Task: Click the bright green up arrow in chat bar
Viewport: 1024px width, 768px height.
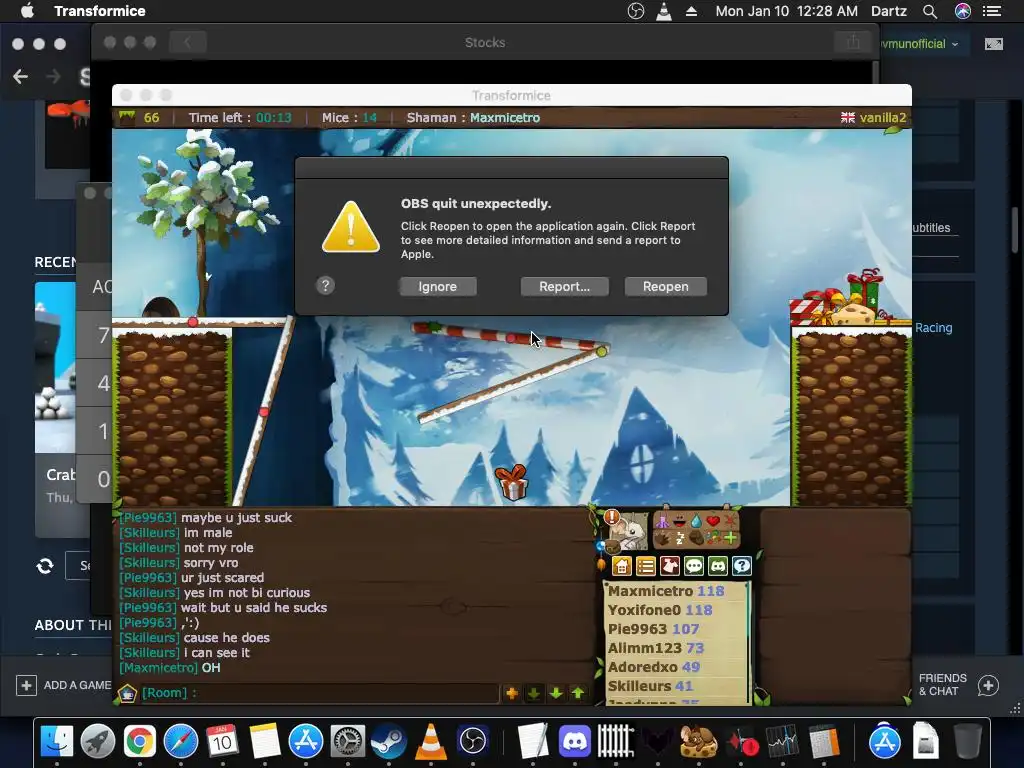Action: pos(578,693)
